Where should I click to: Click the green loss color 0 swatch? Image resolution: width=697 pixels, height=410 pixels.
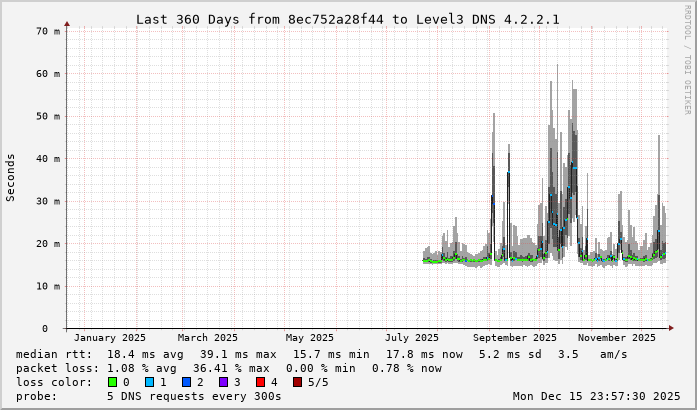click(112, 382)
